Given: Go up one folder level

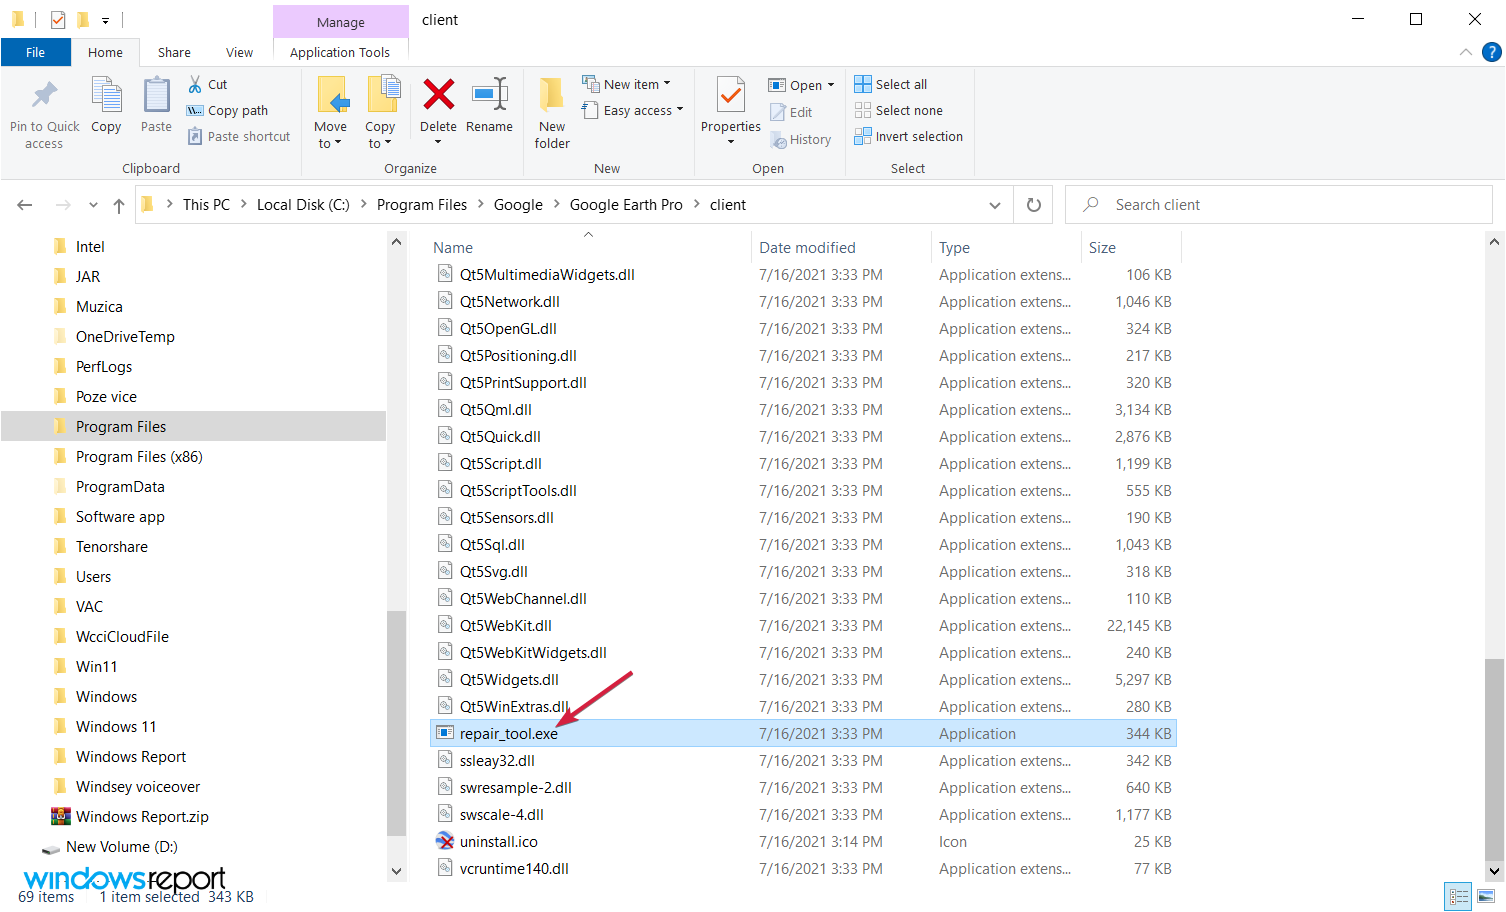Looking at the screenshot, I should click(119, 205).
